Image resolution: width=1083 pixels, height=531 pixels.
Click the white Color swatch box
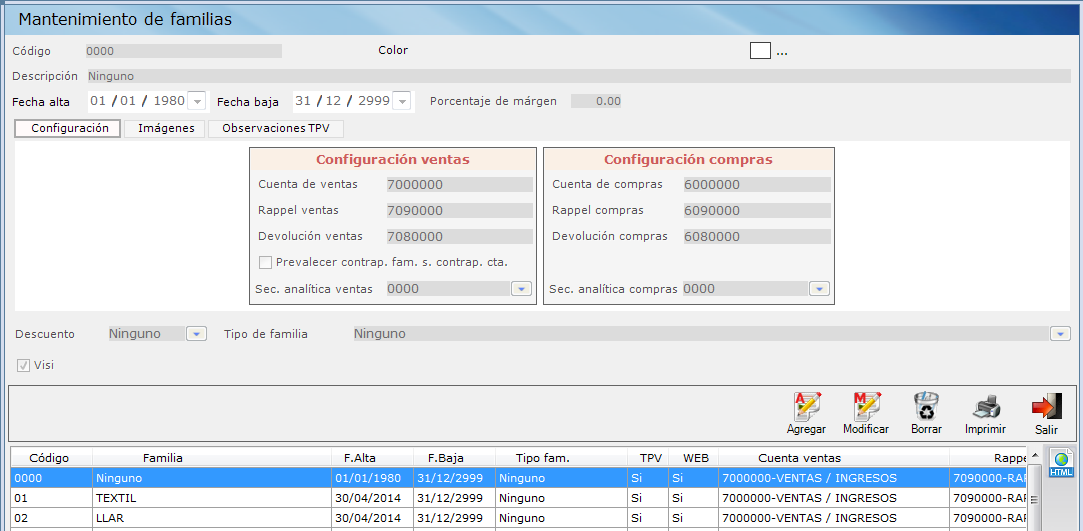[760, 51]
